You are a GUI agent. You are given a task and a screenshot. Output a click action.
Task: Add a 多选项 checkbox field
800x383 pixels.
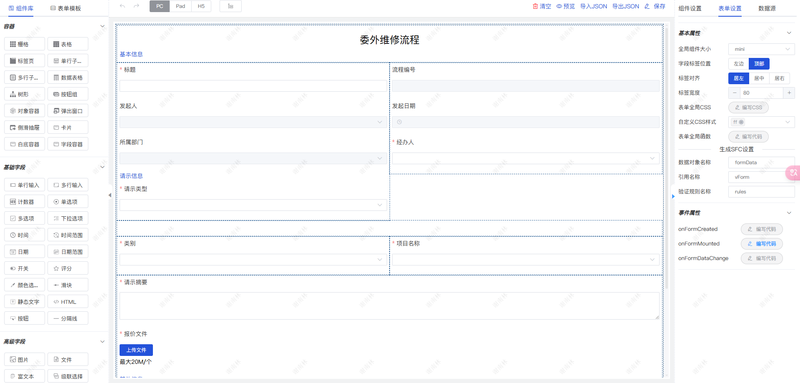24,218
